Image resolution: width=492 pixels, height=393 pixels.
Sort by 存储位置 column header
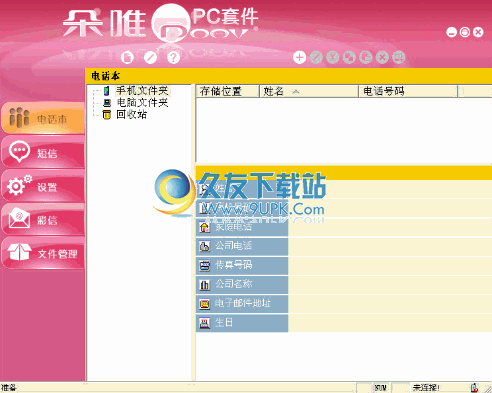tap(228, 91)
